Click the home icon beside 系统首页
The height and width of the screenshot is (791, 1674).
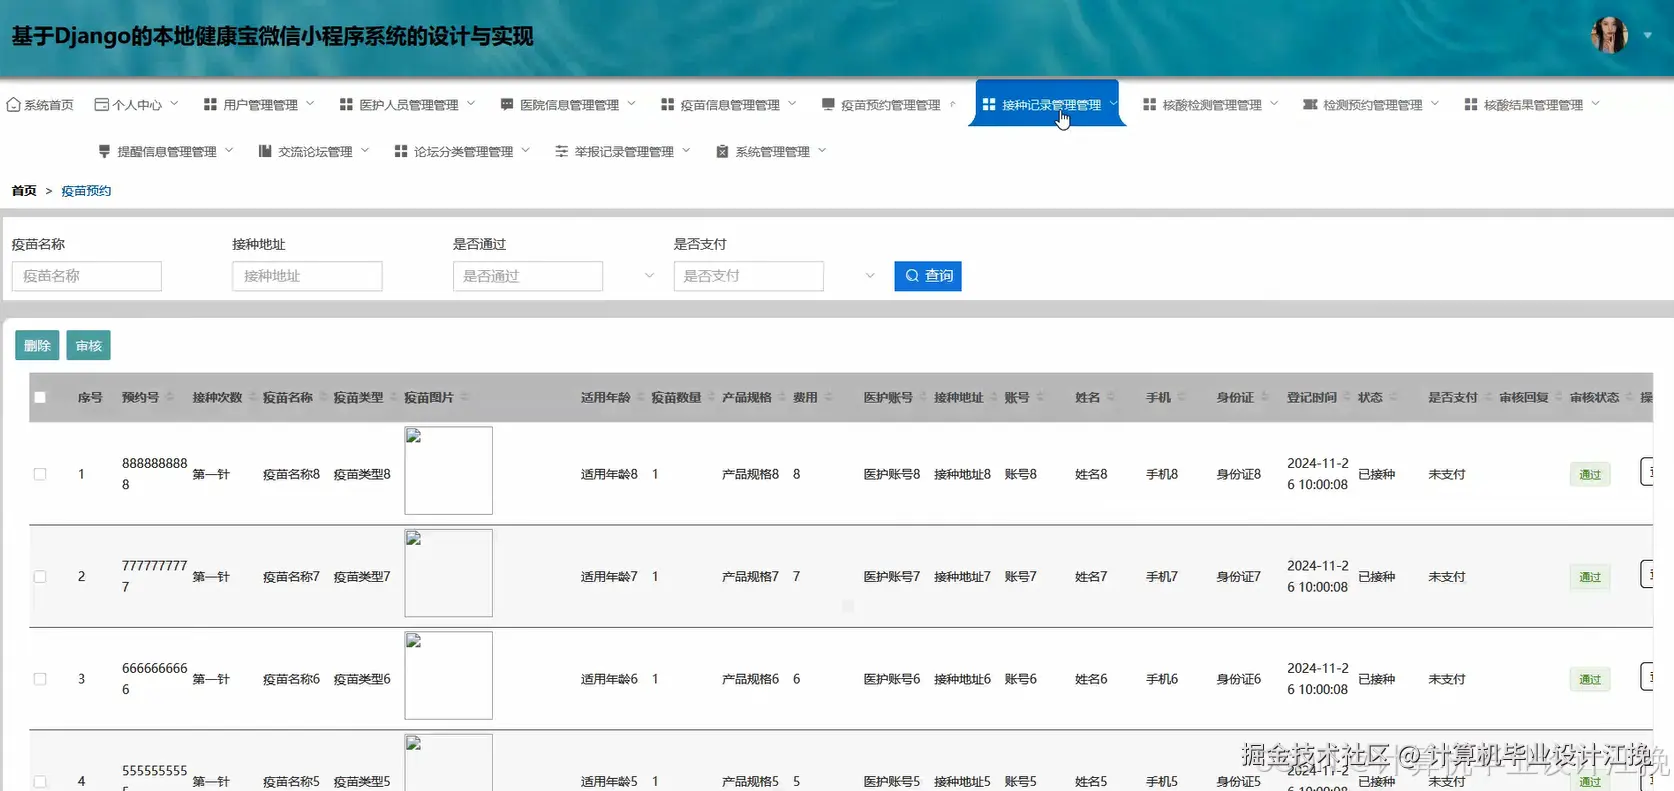(14, 105)
